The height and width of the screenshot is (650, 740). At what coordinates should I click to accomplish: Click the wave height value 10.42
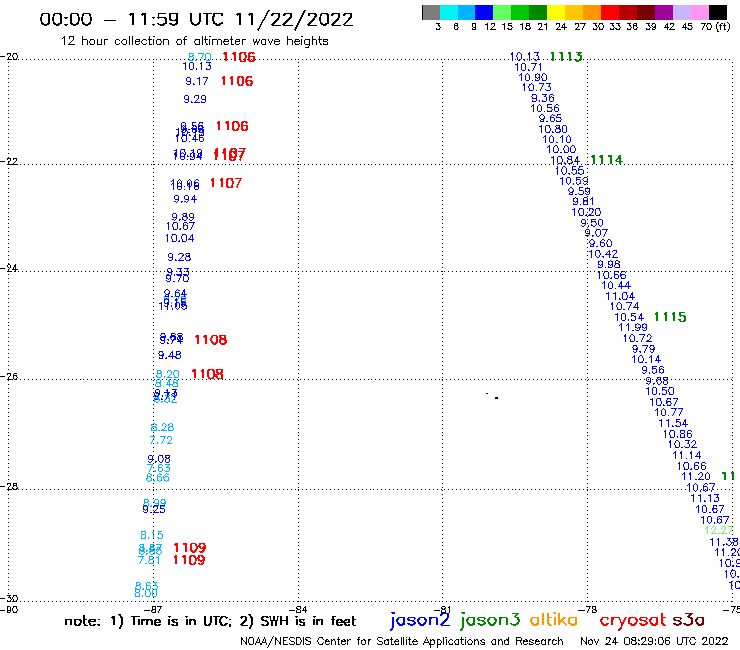pos(603,254)
